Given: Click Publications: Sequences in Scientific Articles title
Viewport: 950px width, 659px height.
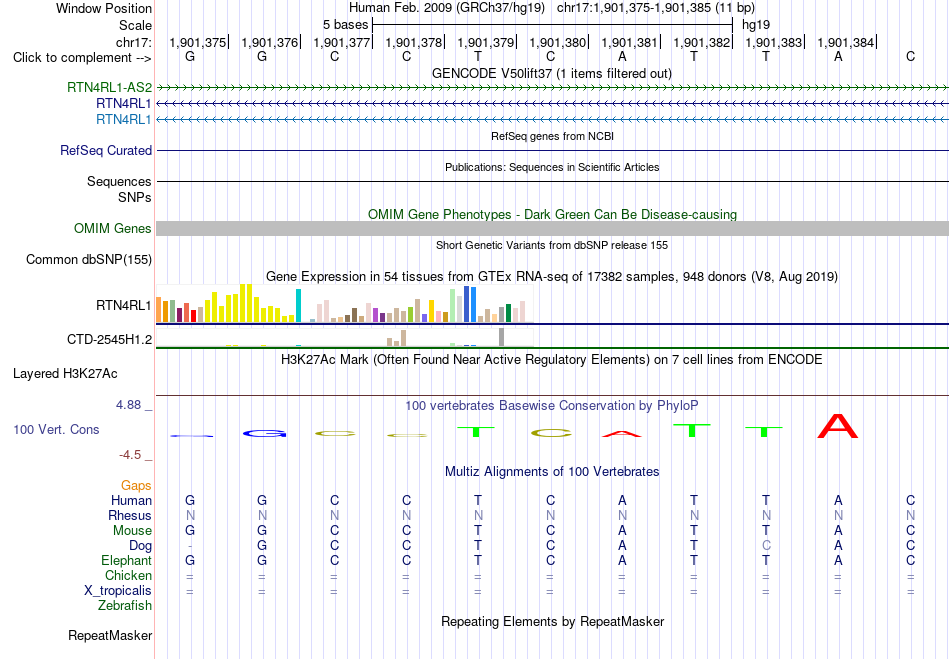Looking at the screenshot, I should coord(552,167).
